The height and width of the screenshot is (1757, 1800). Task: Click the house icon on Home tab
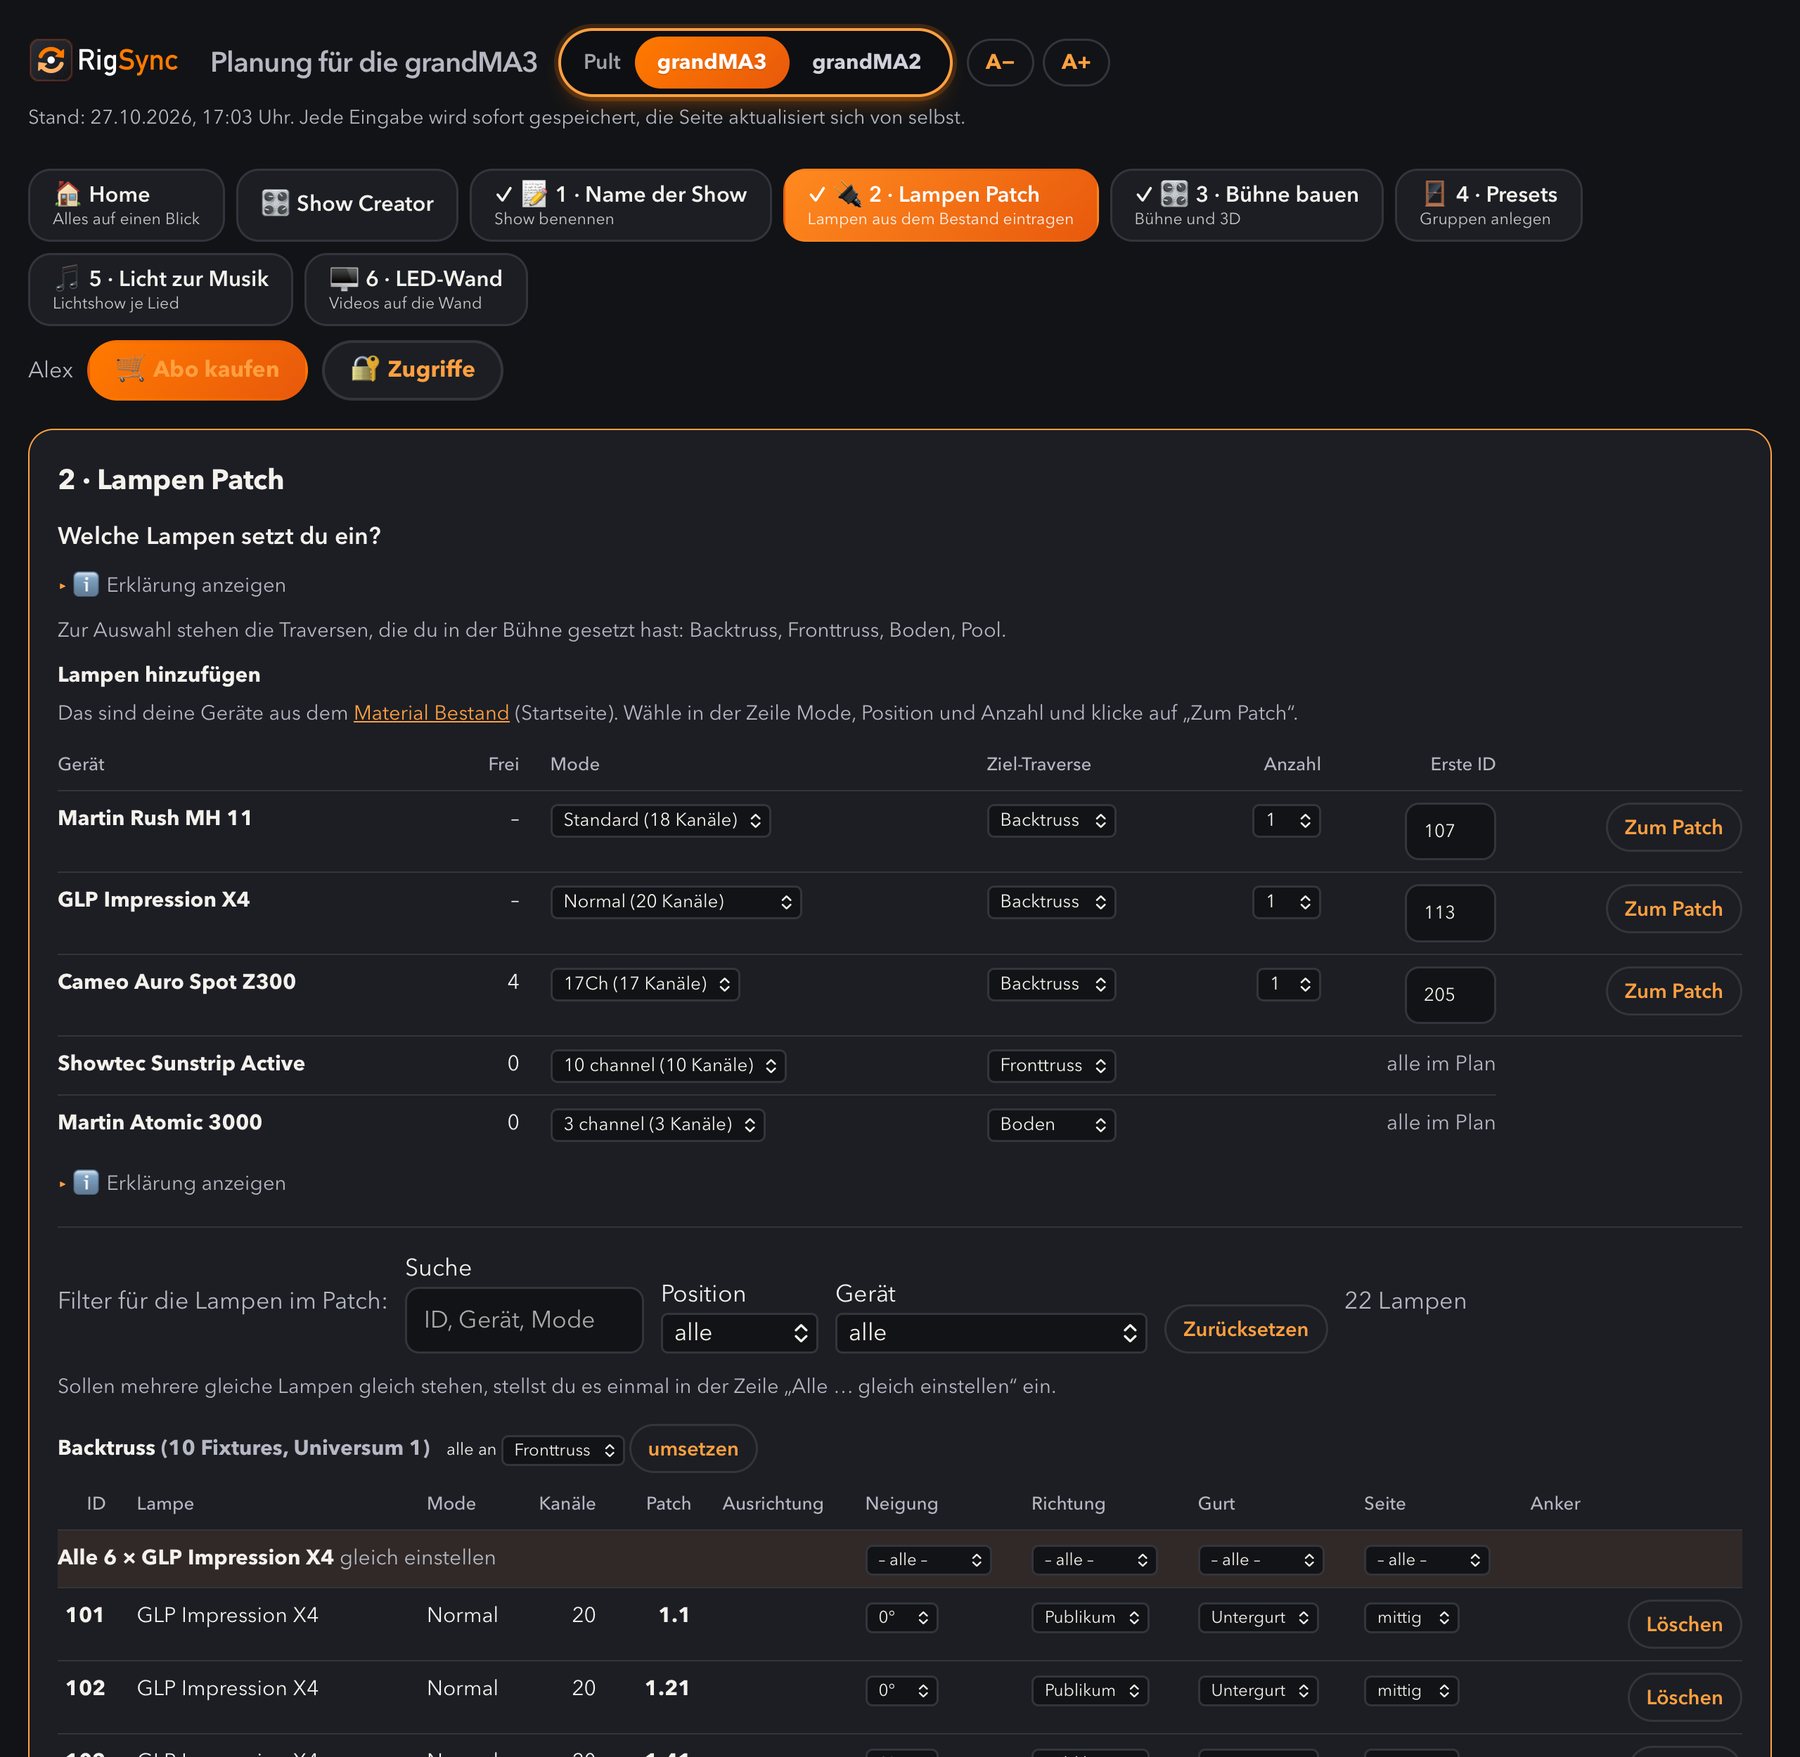(x=67, y=194)
